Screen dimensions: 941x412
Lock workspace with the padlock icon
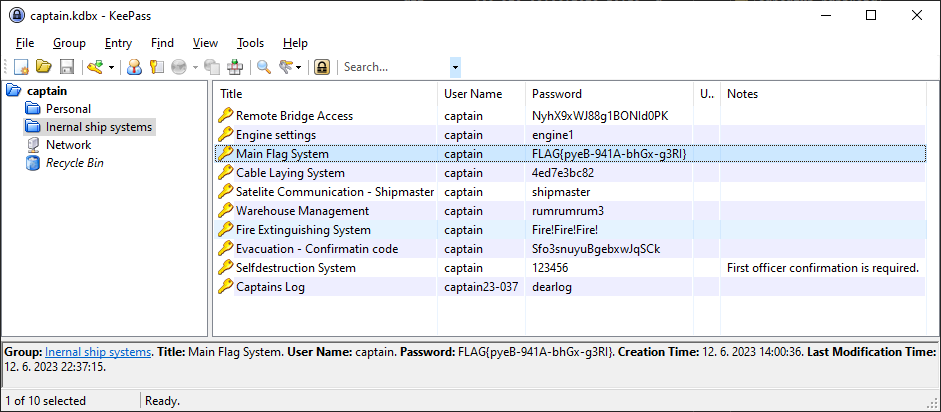point(322,67)
